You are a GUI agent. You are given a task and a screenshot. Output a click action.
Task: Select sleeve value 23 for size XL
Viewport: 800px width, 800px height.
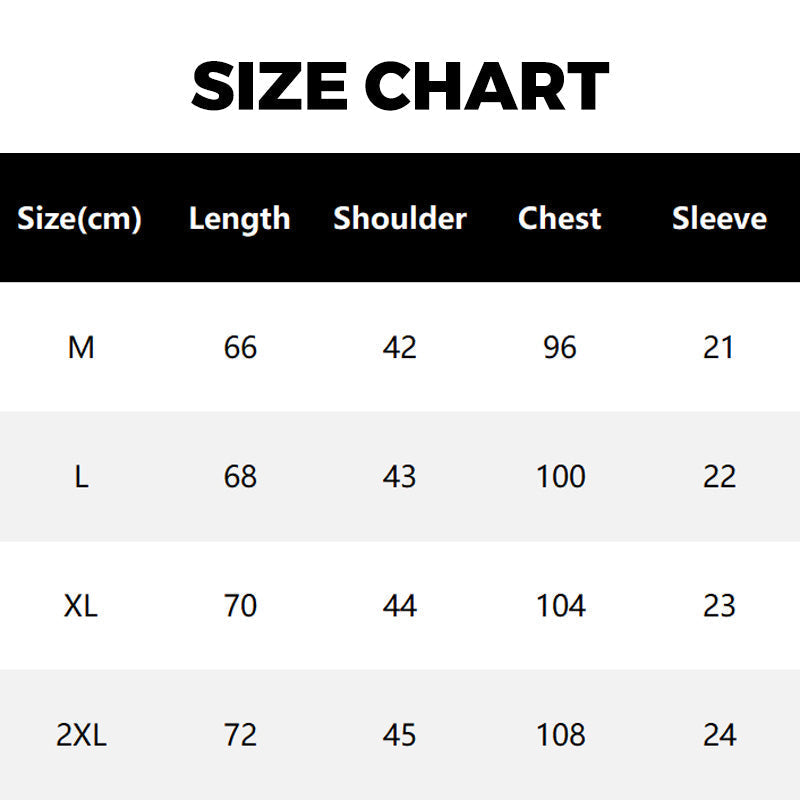[719, 606]
